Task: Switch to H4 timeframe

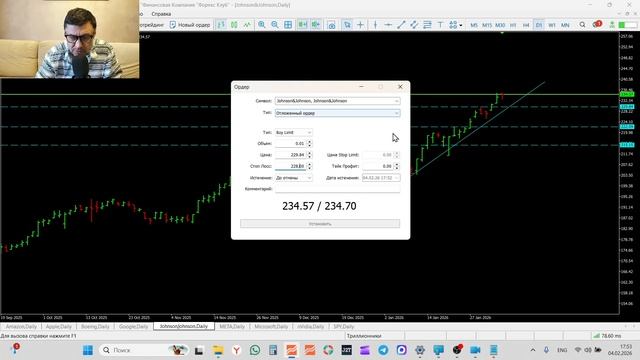Action: [x=526, y=25]
